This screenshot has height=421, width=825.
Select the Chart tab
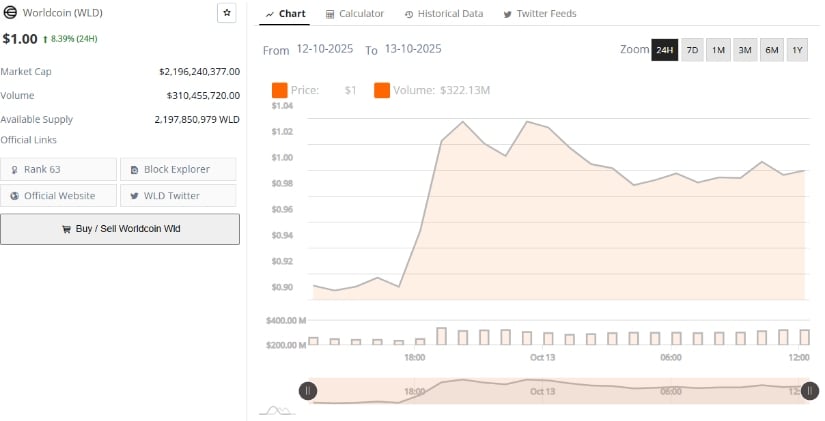pos(285,14)
